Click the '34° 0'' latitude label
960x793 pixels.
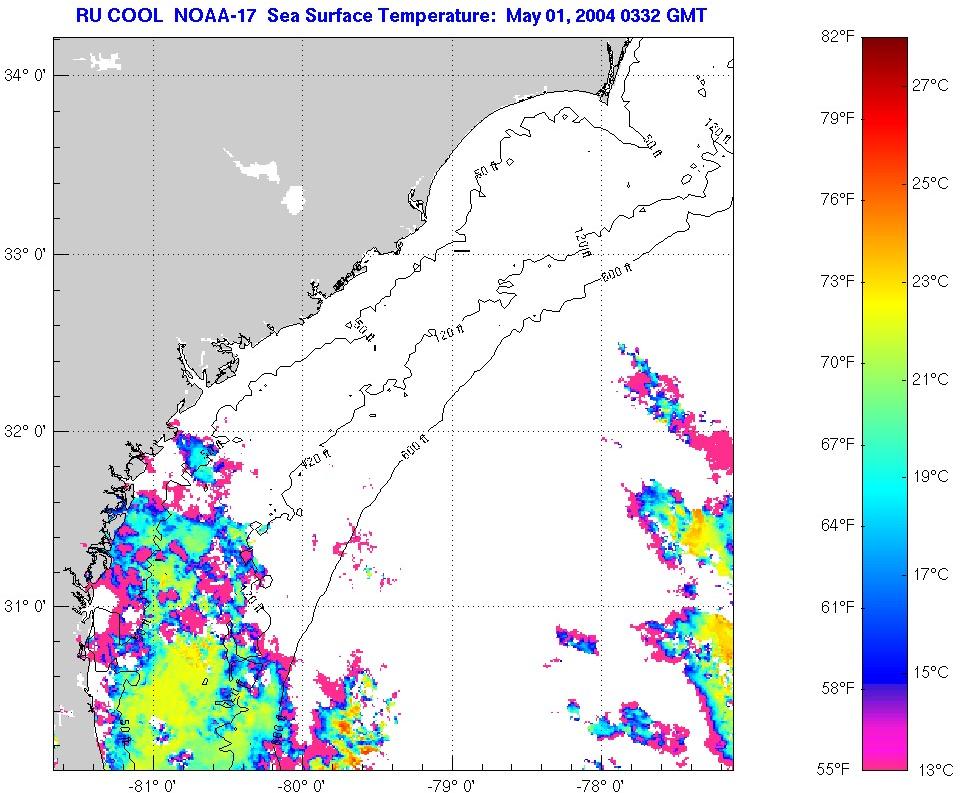point(26,76)
